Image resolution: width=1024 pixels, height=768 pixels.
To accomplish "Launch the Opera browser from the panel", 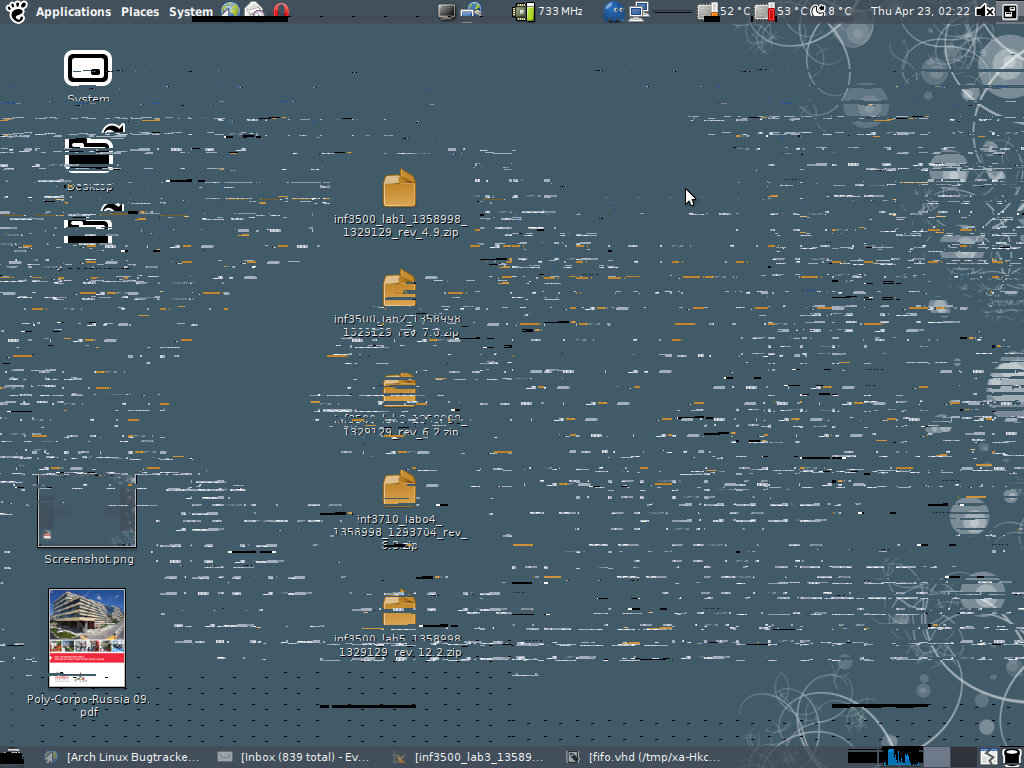I will point(282,11).
